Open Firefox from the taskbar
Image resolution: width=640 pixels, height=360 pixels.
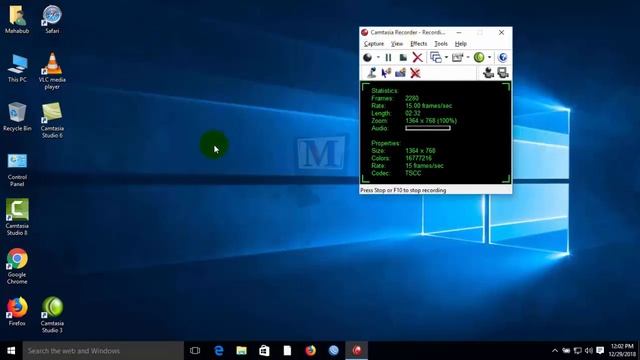[x=311, y=351]
